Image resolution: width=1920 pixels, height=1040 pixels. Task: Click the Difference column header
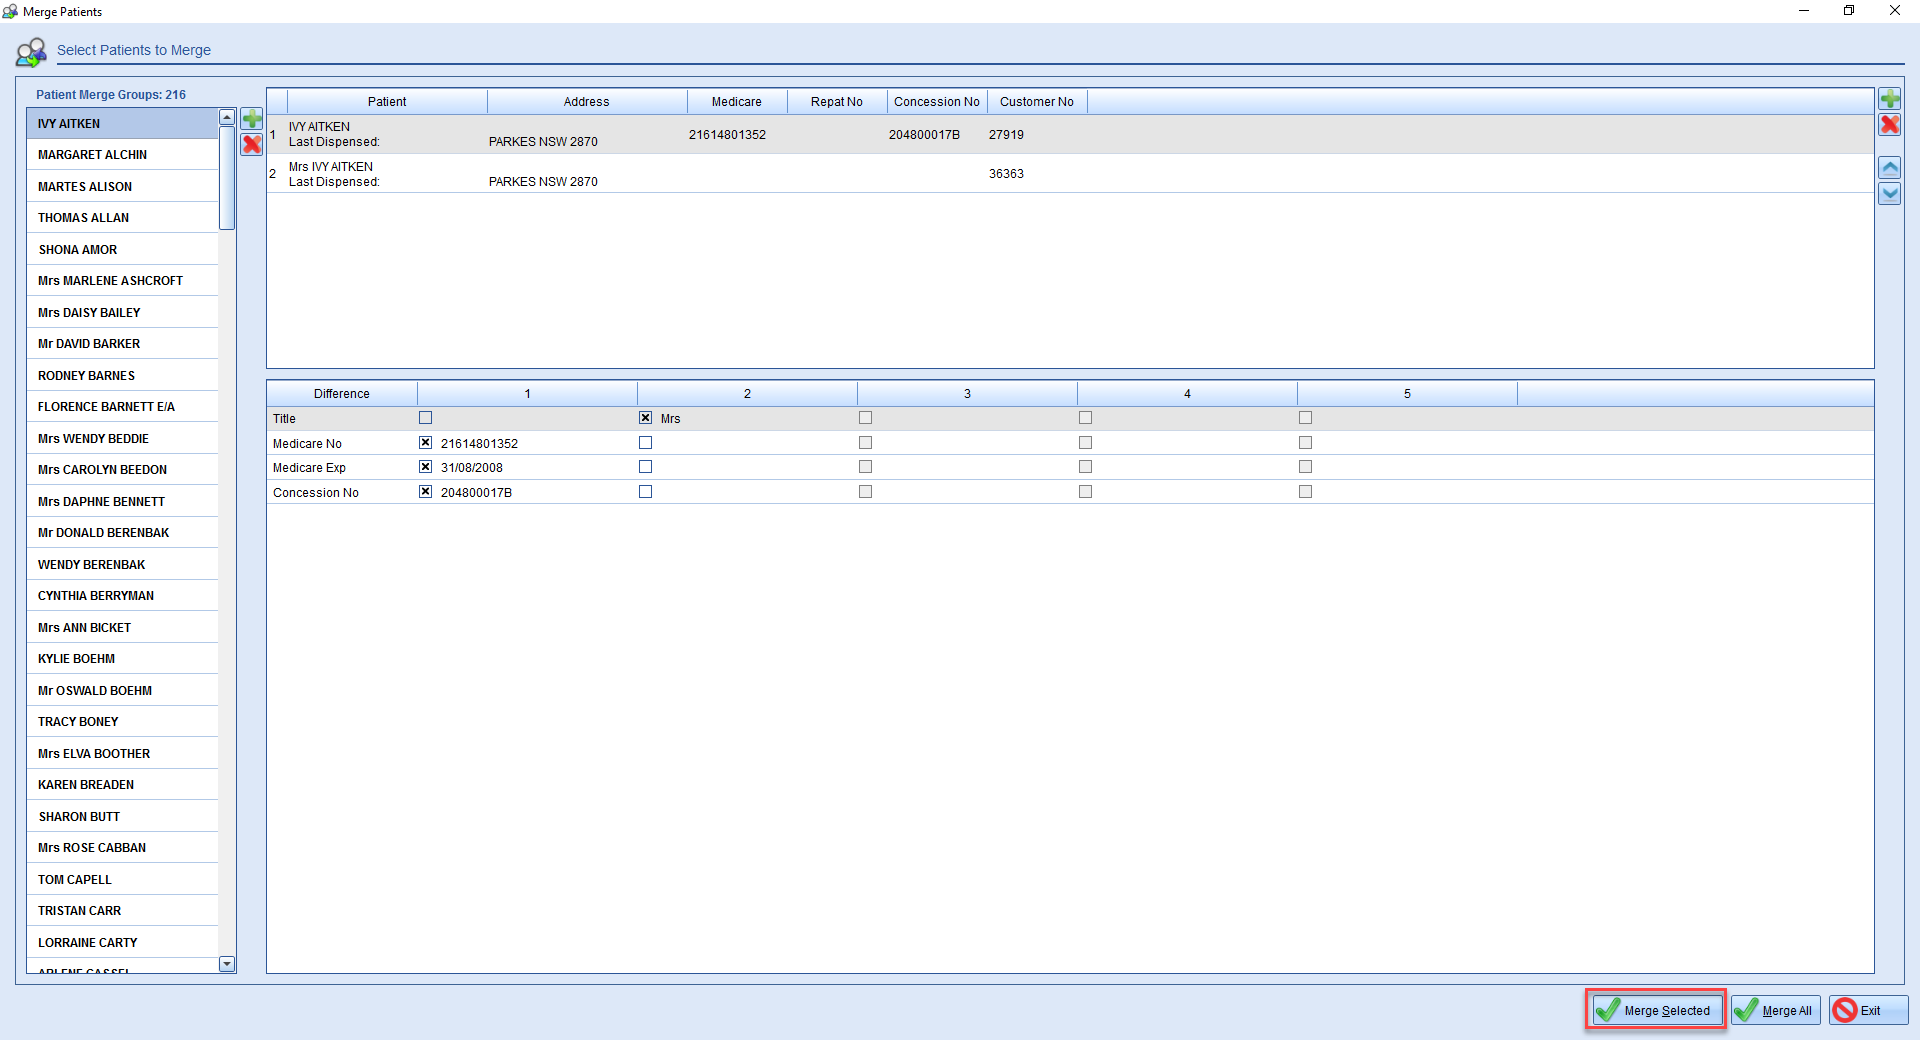point(342,394)
